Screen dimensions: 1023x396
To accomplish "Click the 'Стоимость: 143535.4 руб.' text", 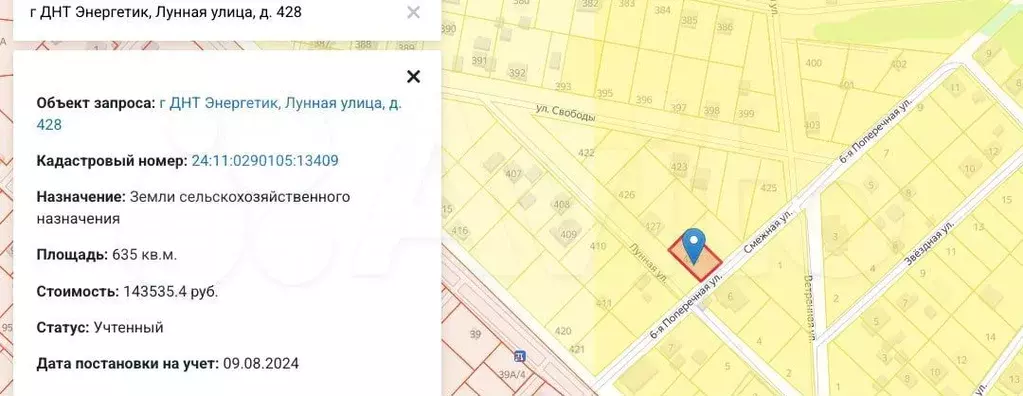I will (x=127, y=292).
